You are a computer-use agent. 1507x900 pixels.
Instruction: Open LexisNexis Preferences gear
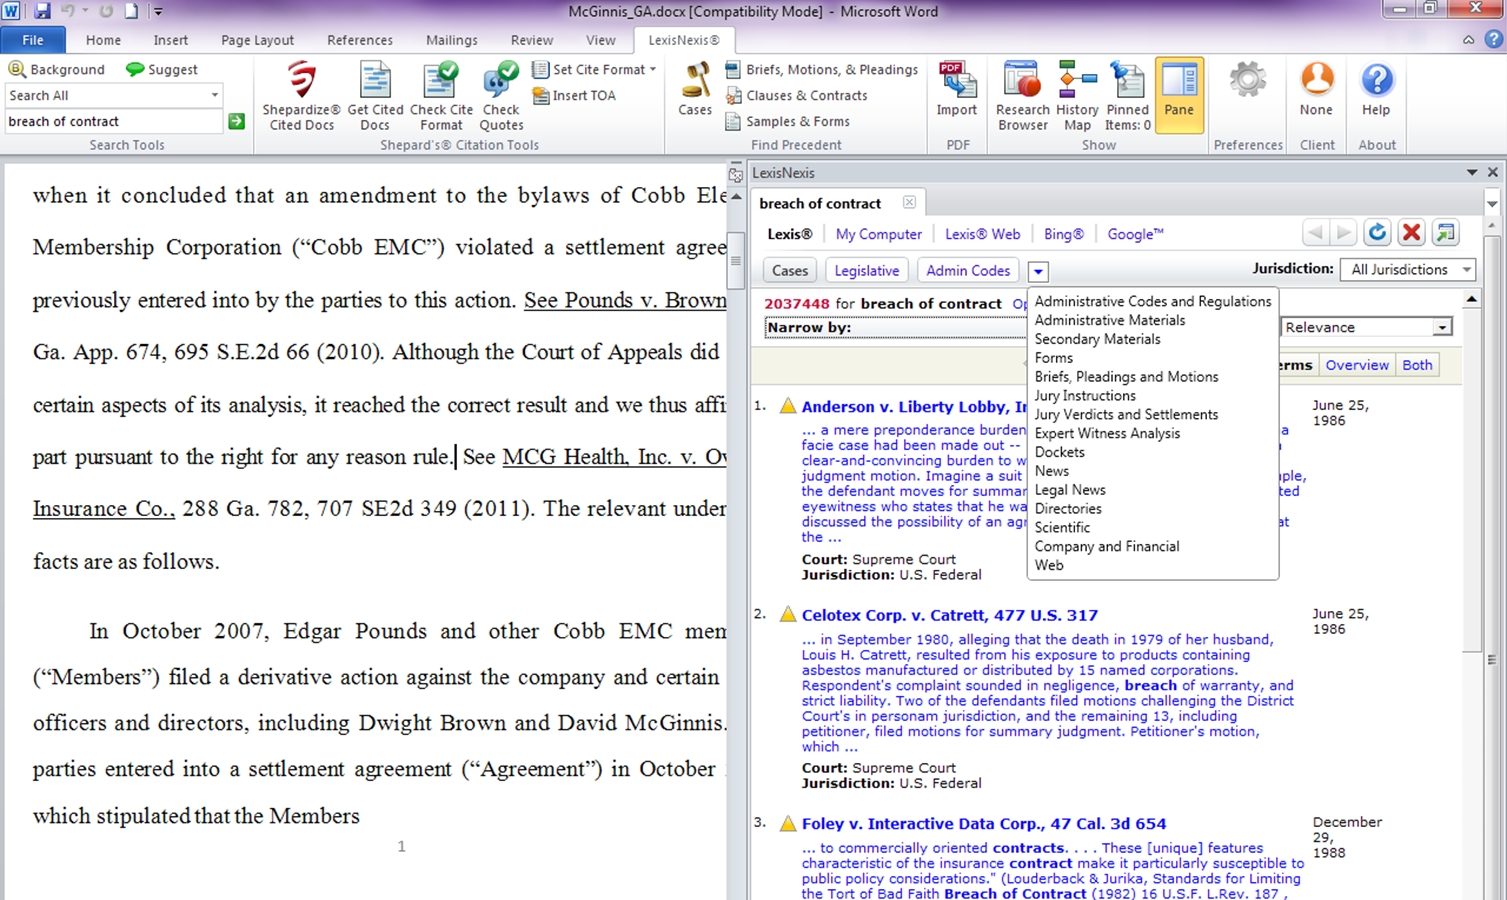click(1248, 80)
